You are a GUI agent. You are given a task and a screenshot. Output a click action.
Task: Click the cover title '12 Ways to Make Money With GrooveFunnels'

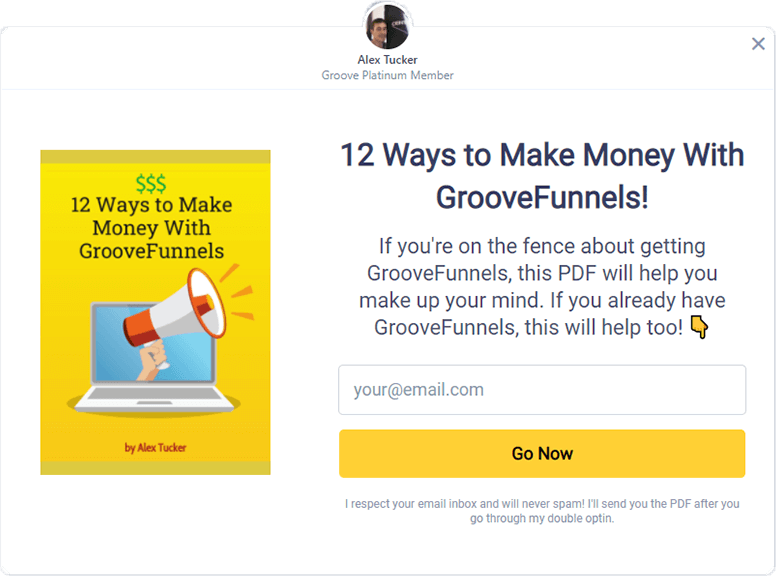(151, 228)
